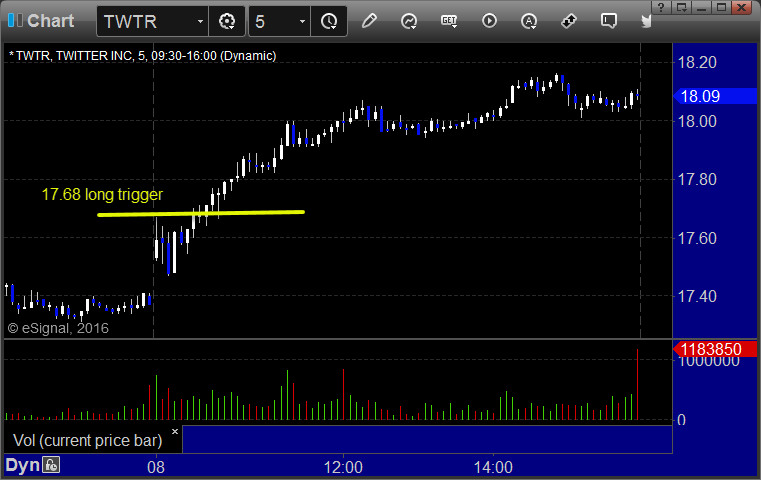Select the pencil drawing tools icon
The height and width of the screenshot is (480, 761).
[x=369, y=21]
